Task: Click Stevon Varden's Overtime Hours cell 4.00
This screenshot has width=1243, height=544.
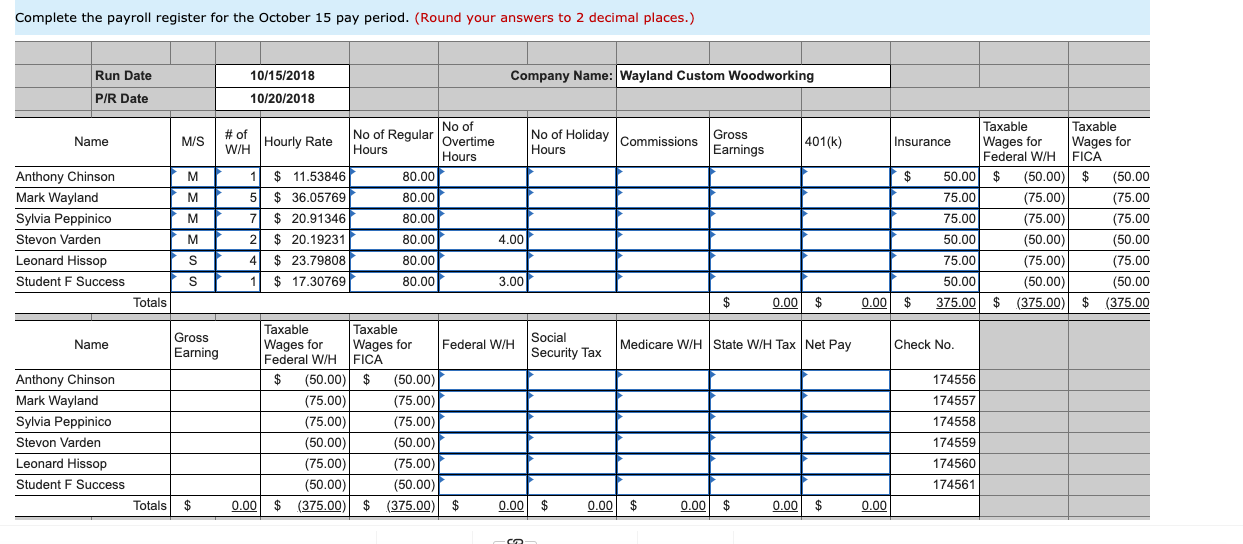Action: (x=482, y=240)
